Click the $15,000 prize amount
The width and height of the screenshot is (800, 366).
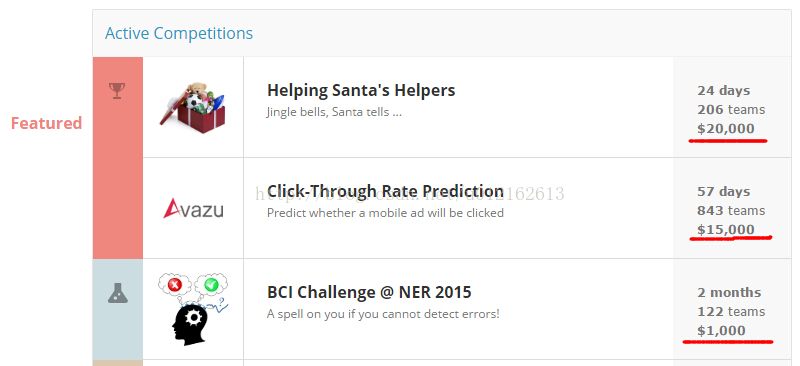coord(726,230)
